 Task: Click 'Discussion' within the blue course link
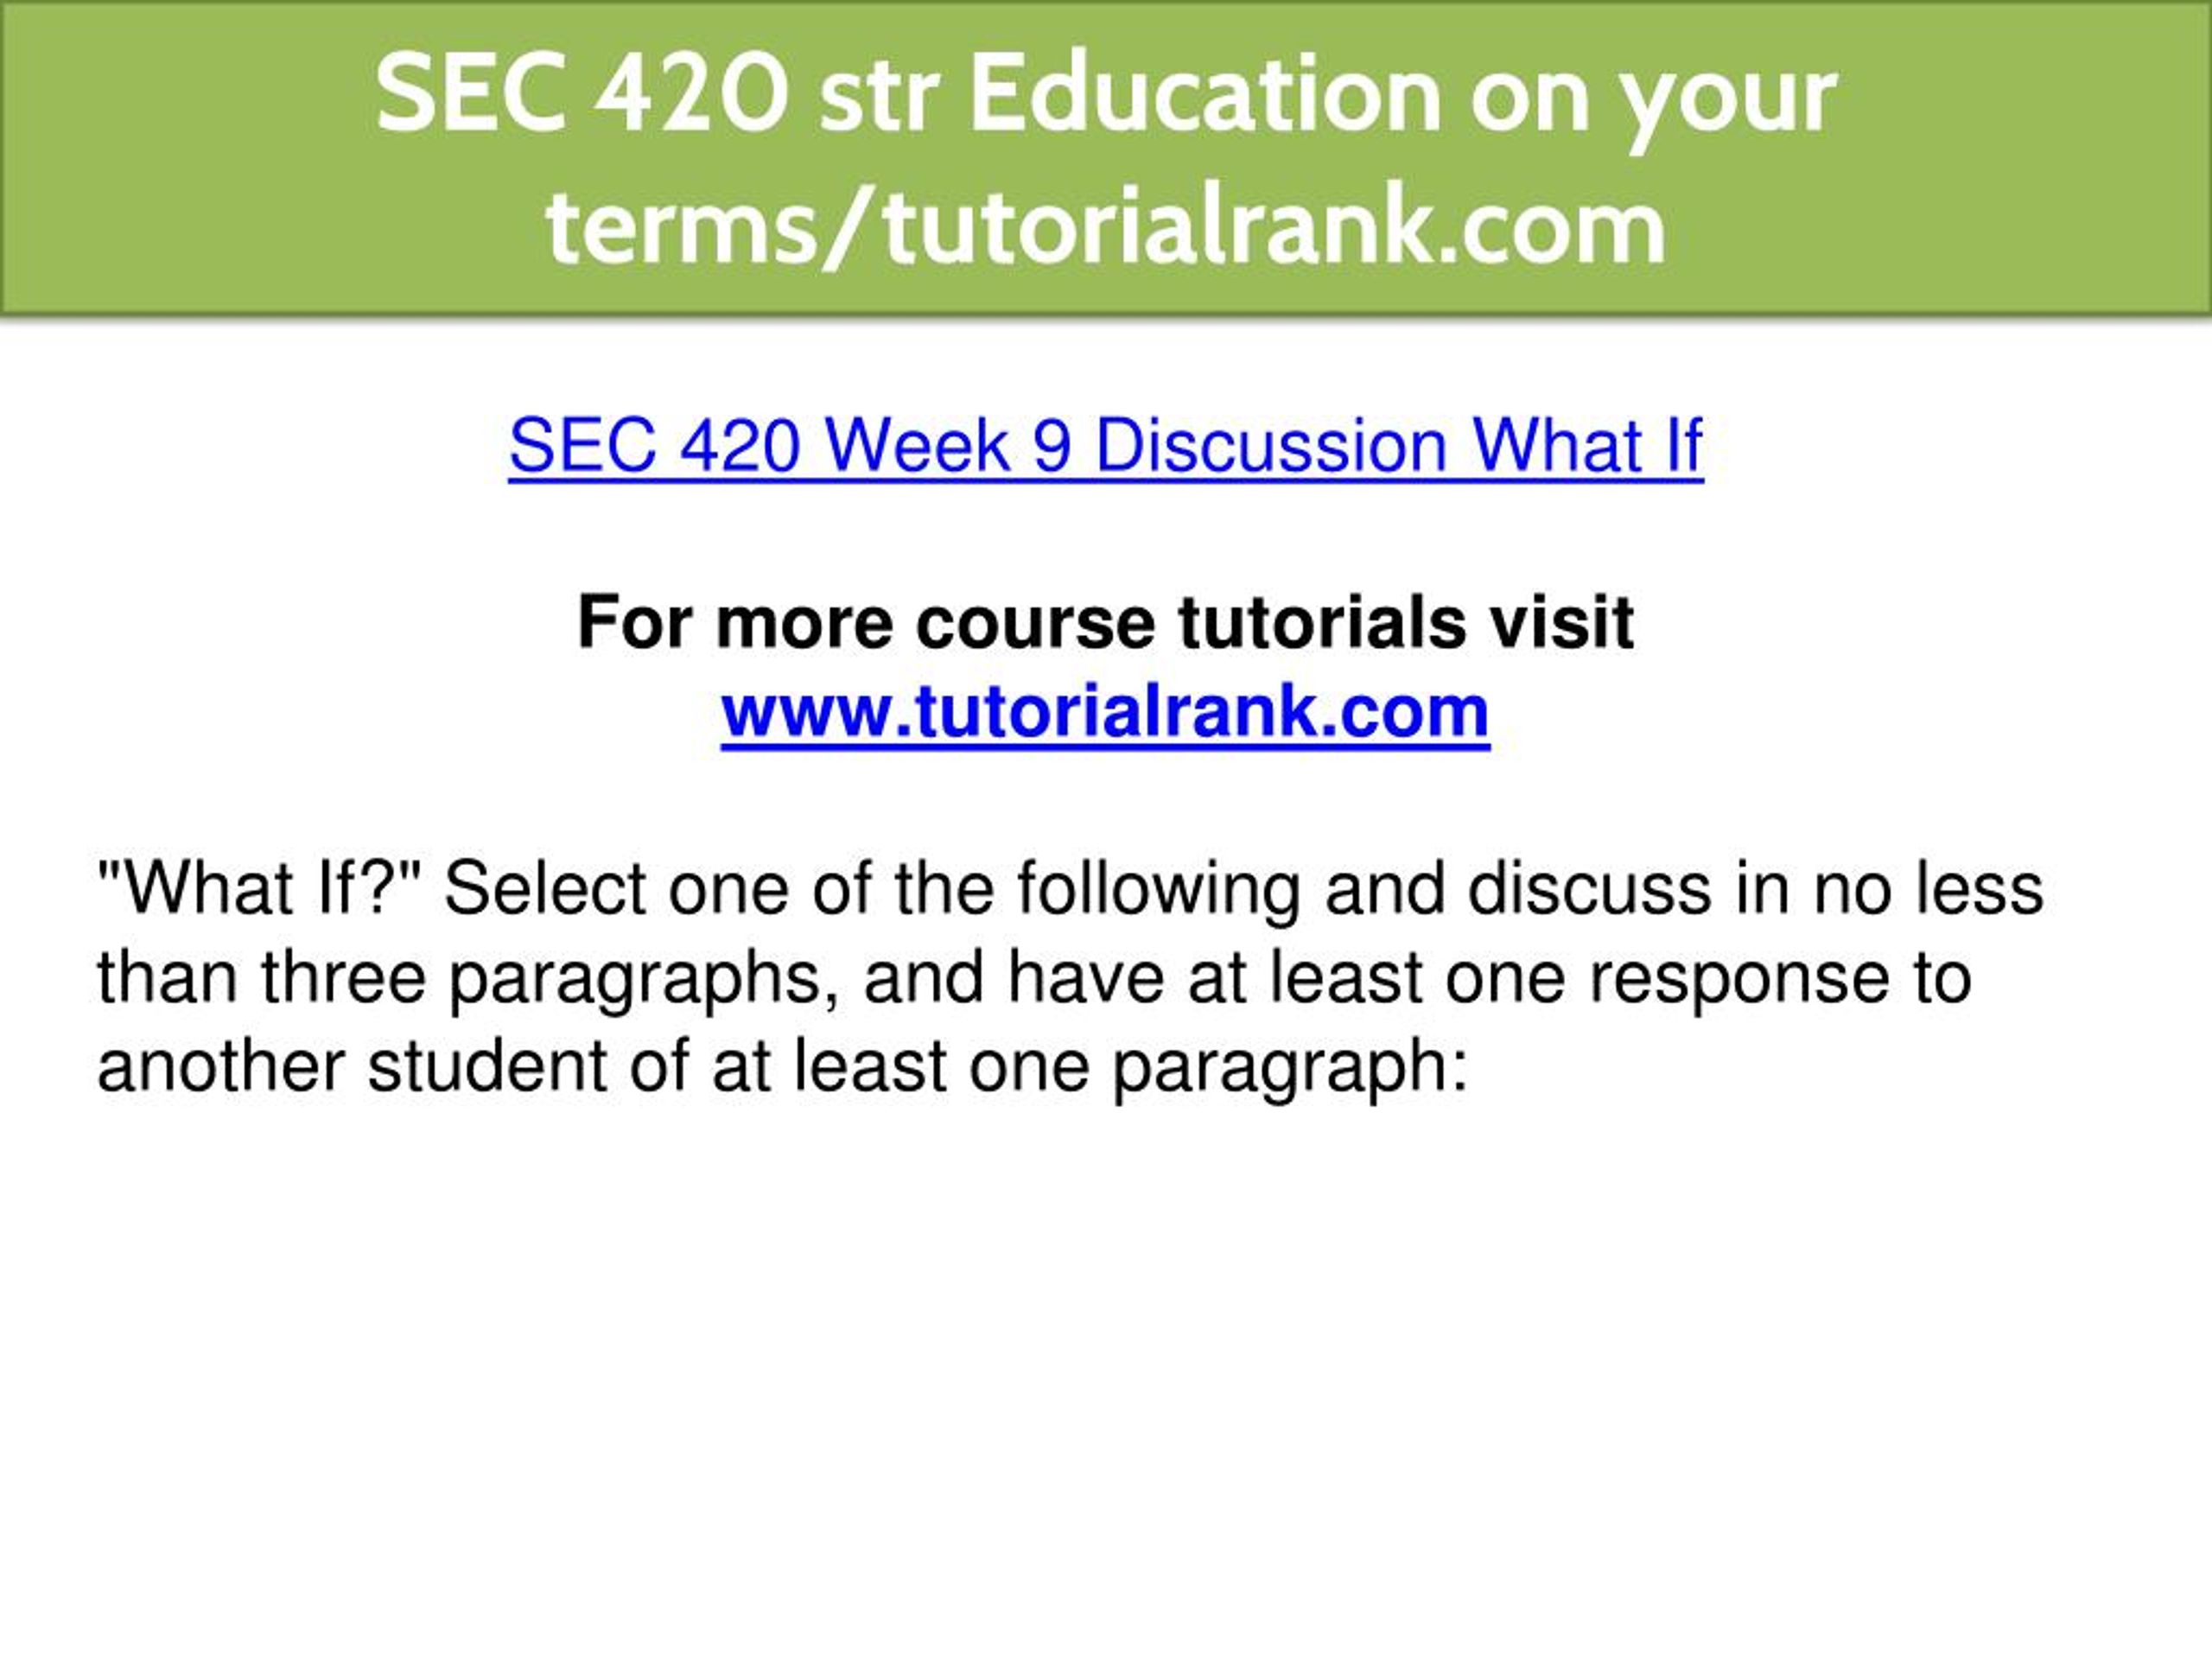1271,445
